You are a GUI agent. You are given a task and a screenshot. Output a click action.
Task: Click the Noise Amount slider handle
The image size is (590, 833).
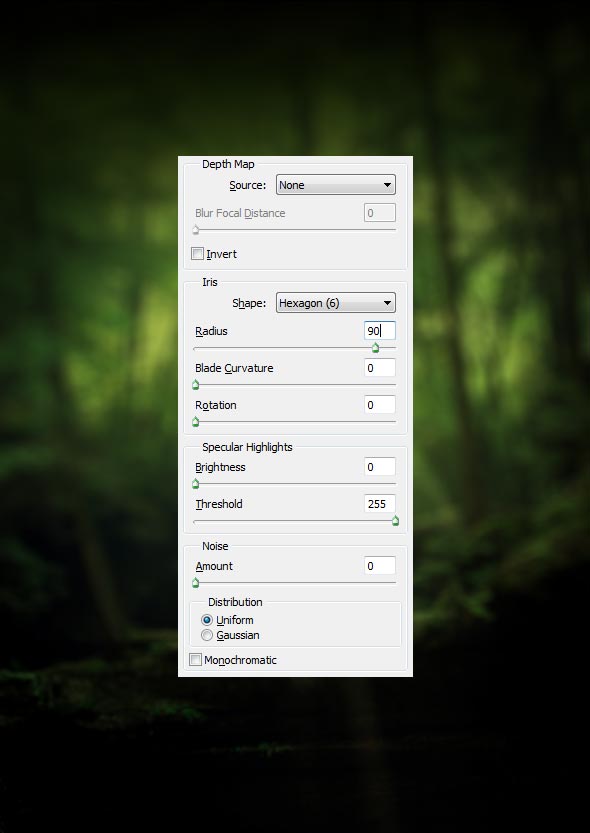195,583
